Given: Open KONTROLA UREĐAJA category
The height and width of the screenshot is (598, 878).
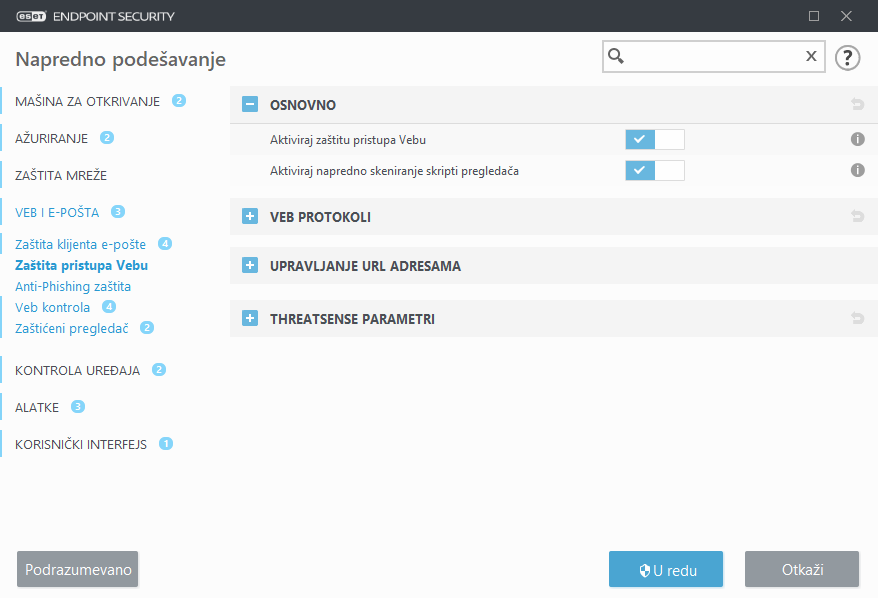Looking at the screenshot, I should (77, 370).
